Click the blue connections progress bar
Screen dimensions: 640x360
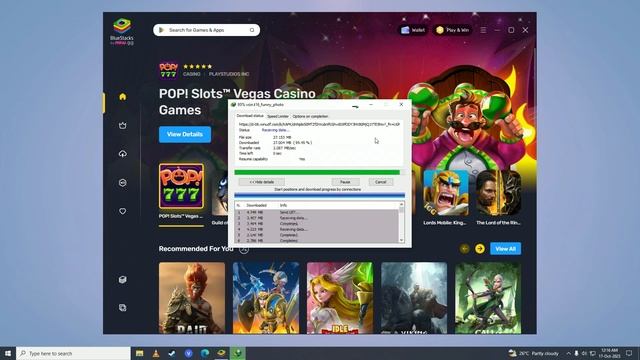(x=320, y=195)
